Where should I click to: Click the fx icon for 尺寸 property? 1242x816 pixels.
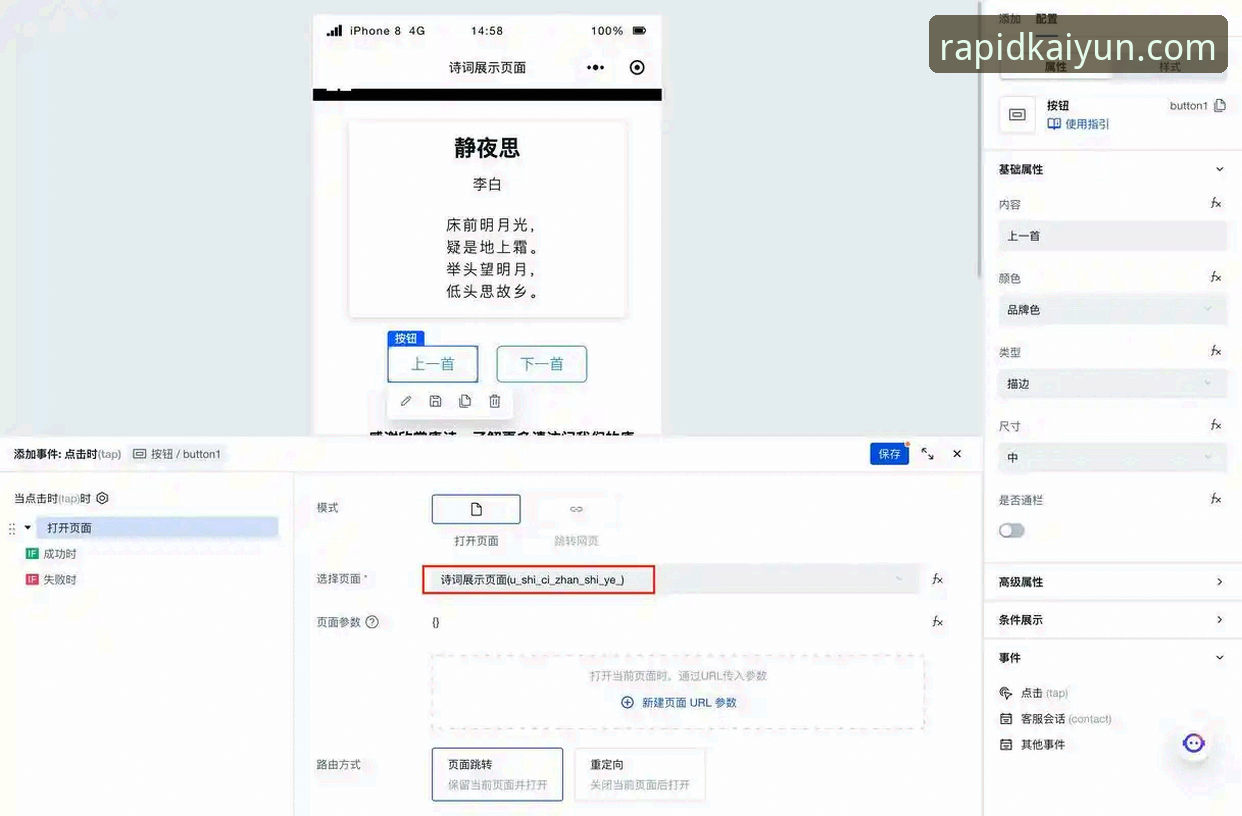pyautogui.click(x=1216, y=425)
